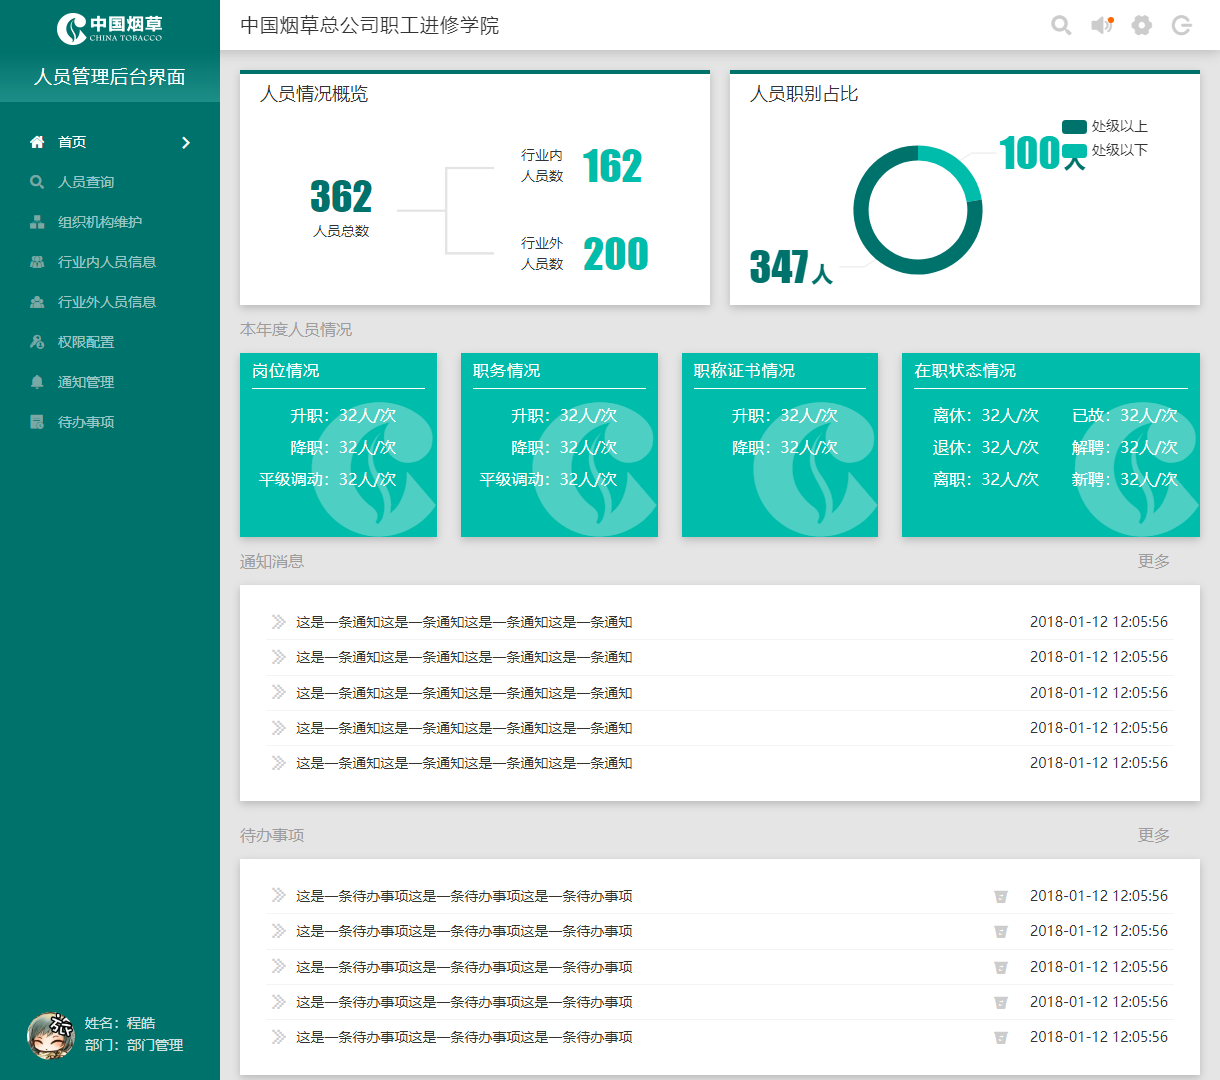Click the logout icon at top right
1220x1080 pixels.
[1181, 25]
